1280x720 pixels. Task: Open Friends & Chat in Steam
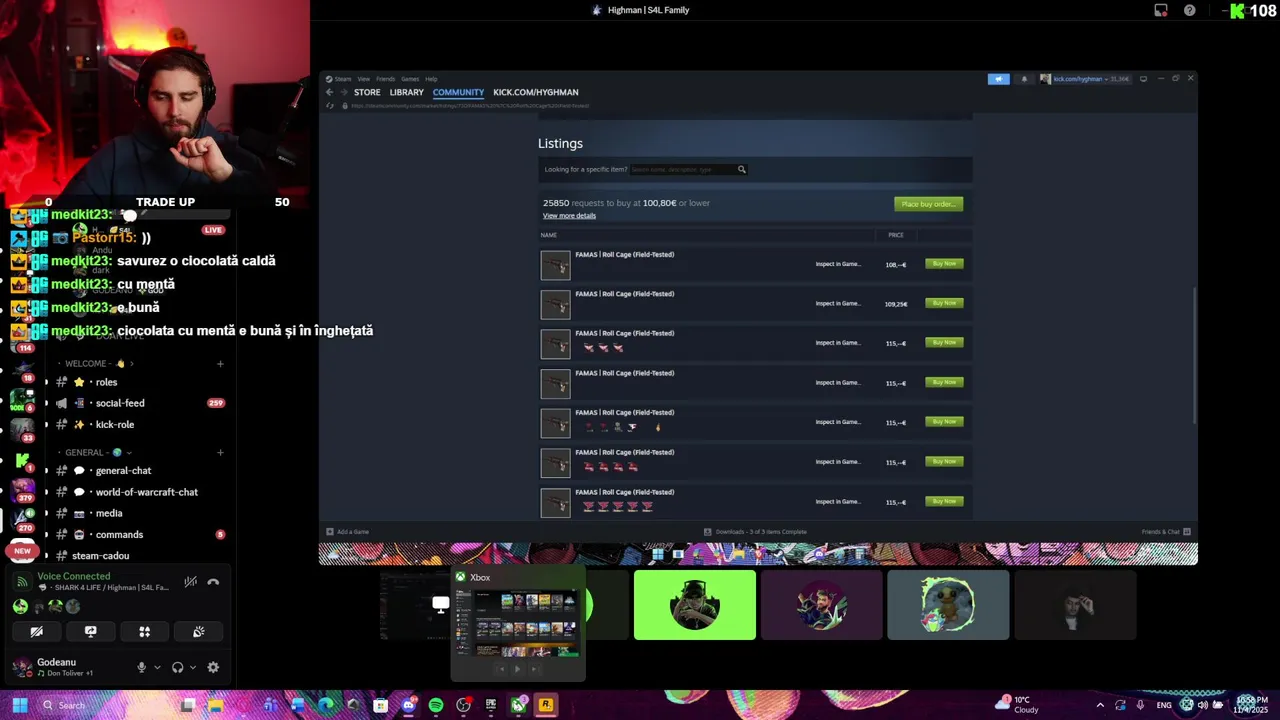[x=1167, y=532]
